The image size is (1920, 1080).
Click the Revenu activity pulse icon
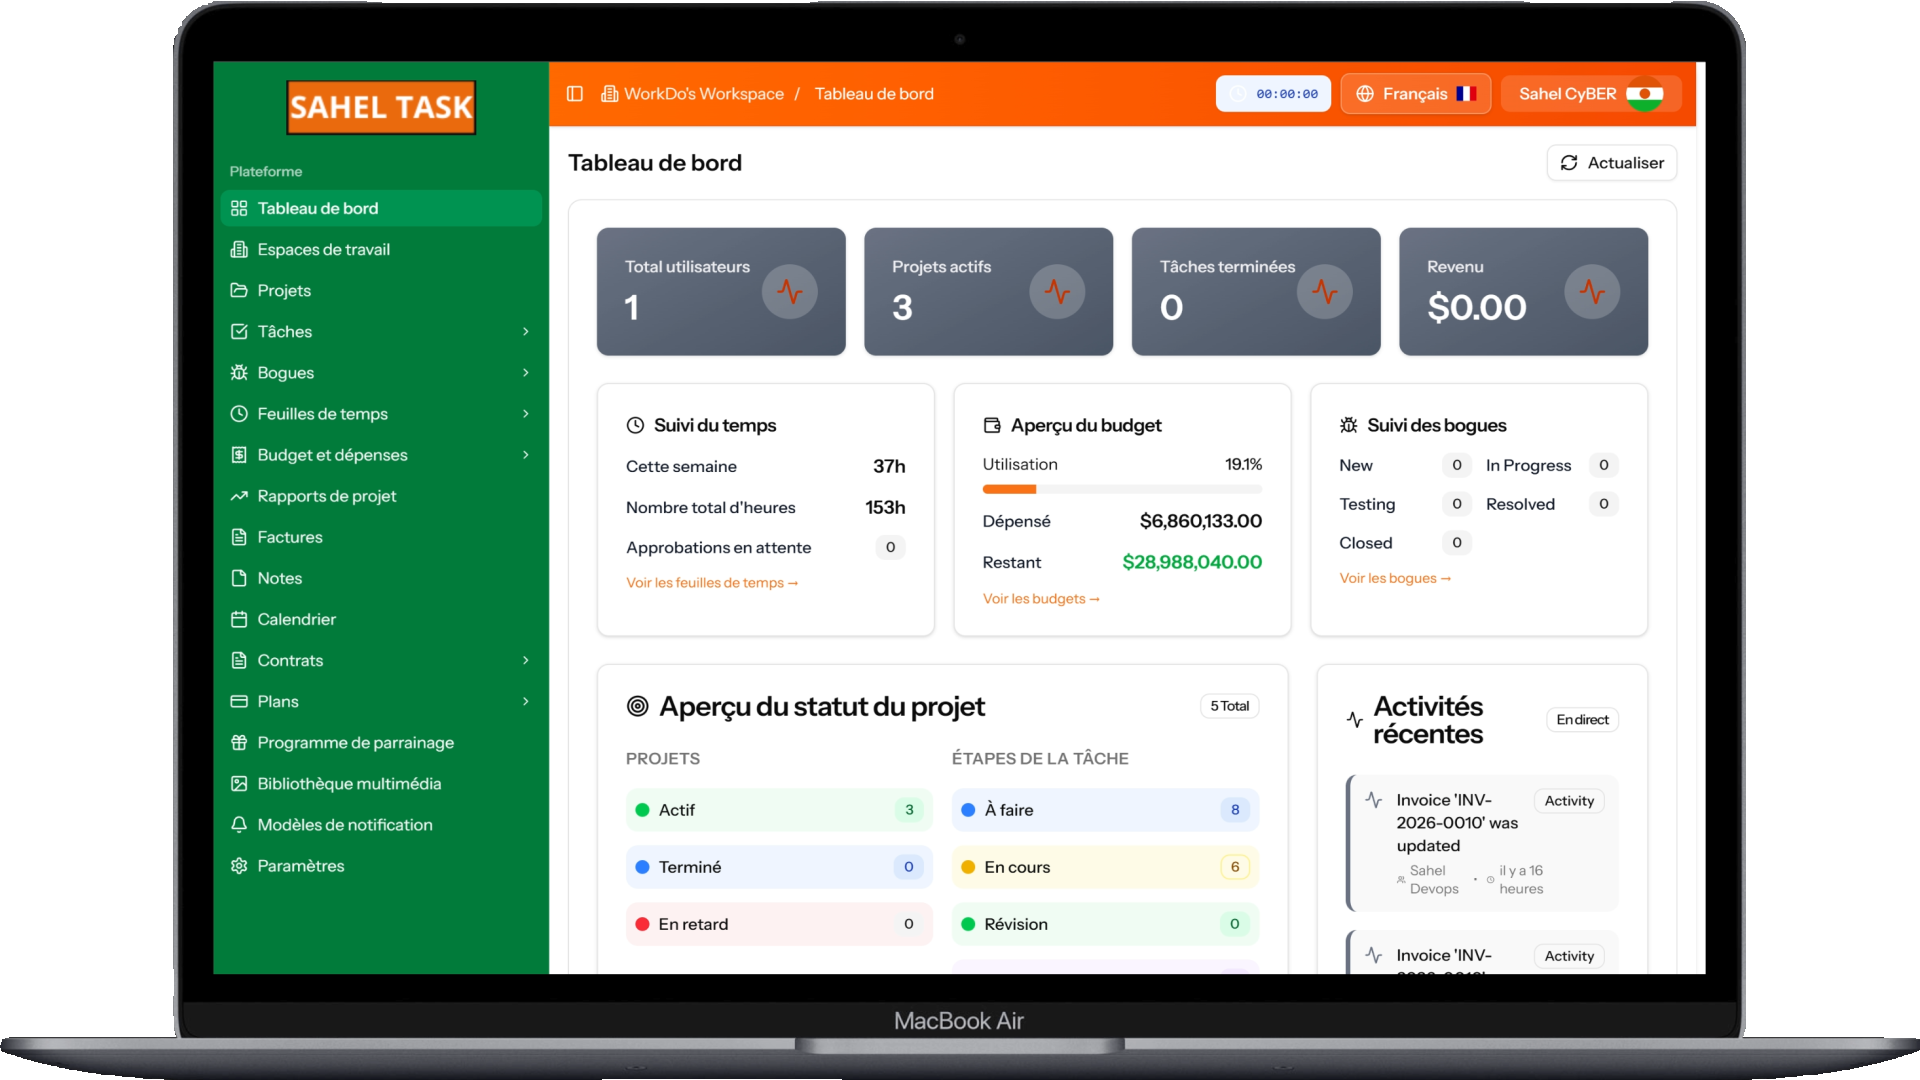[1592, 291]
